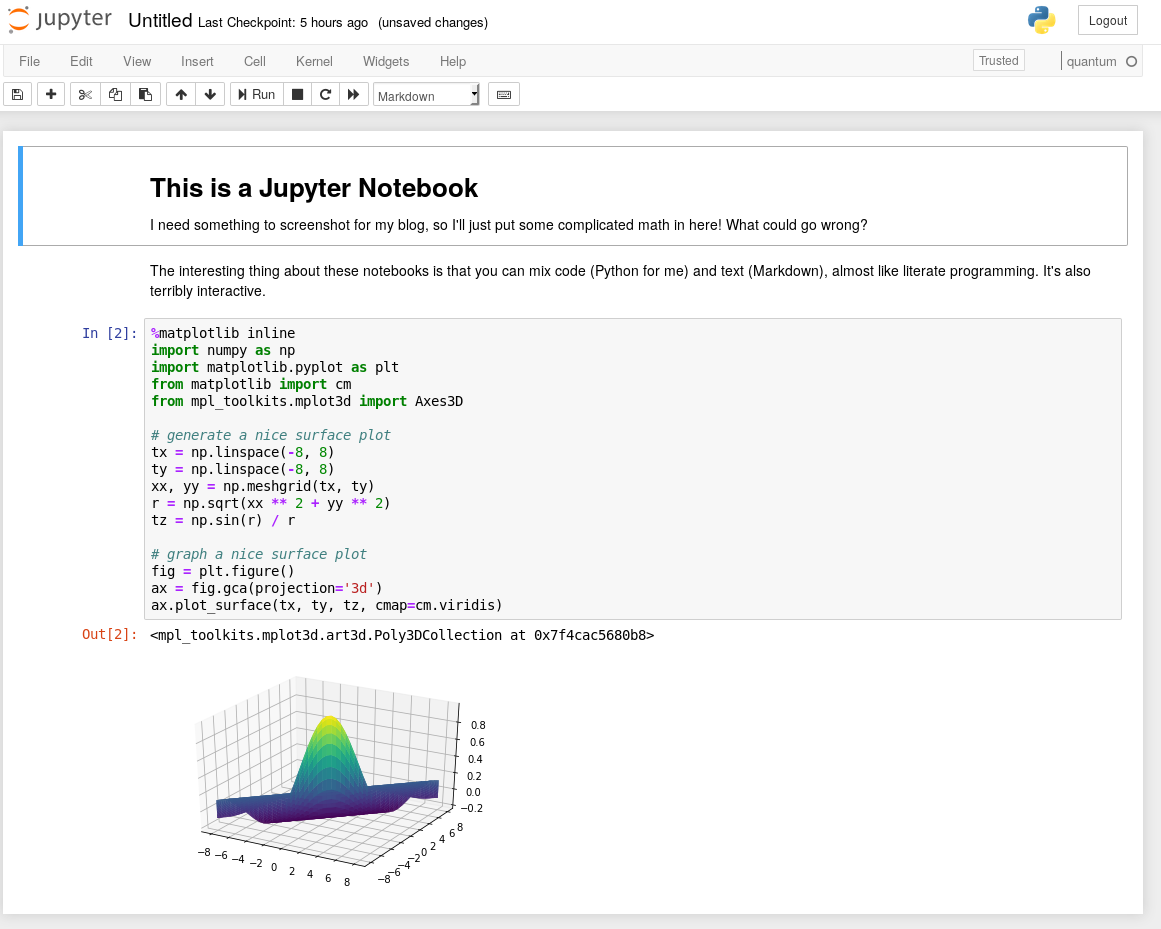
Task: Save and checkpoint the notebook
Action: (18, 95)
